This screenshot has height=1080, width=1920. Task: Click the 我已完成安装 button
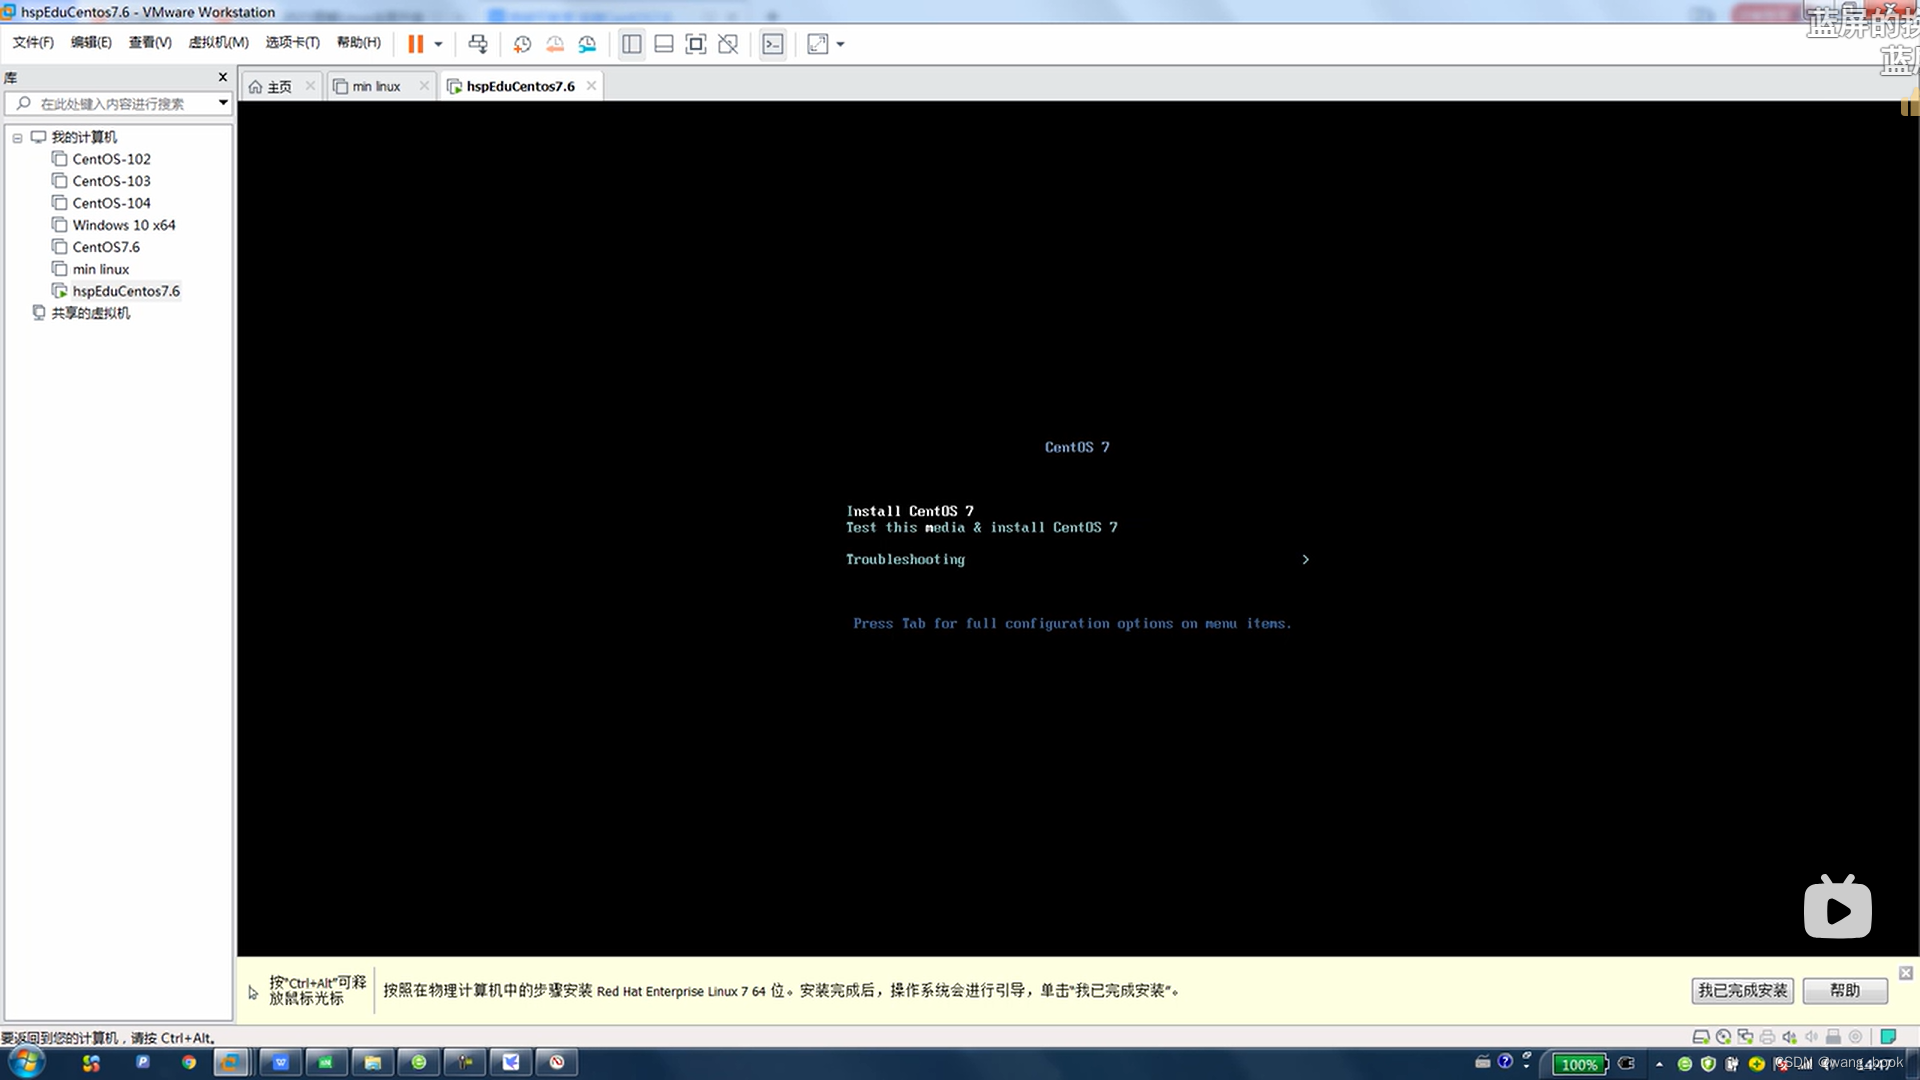[x=1742, y=990]
